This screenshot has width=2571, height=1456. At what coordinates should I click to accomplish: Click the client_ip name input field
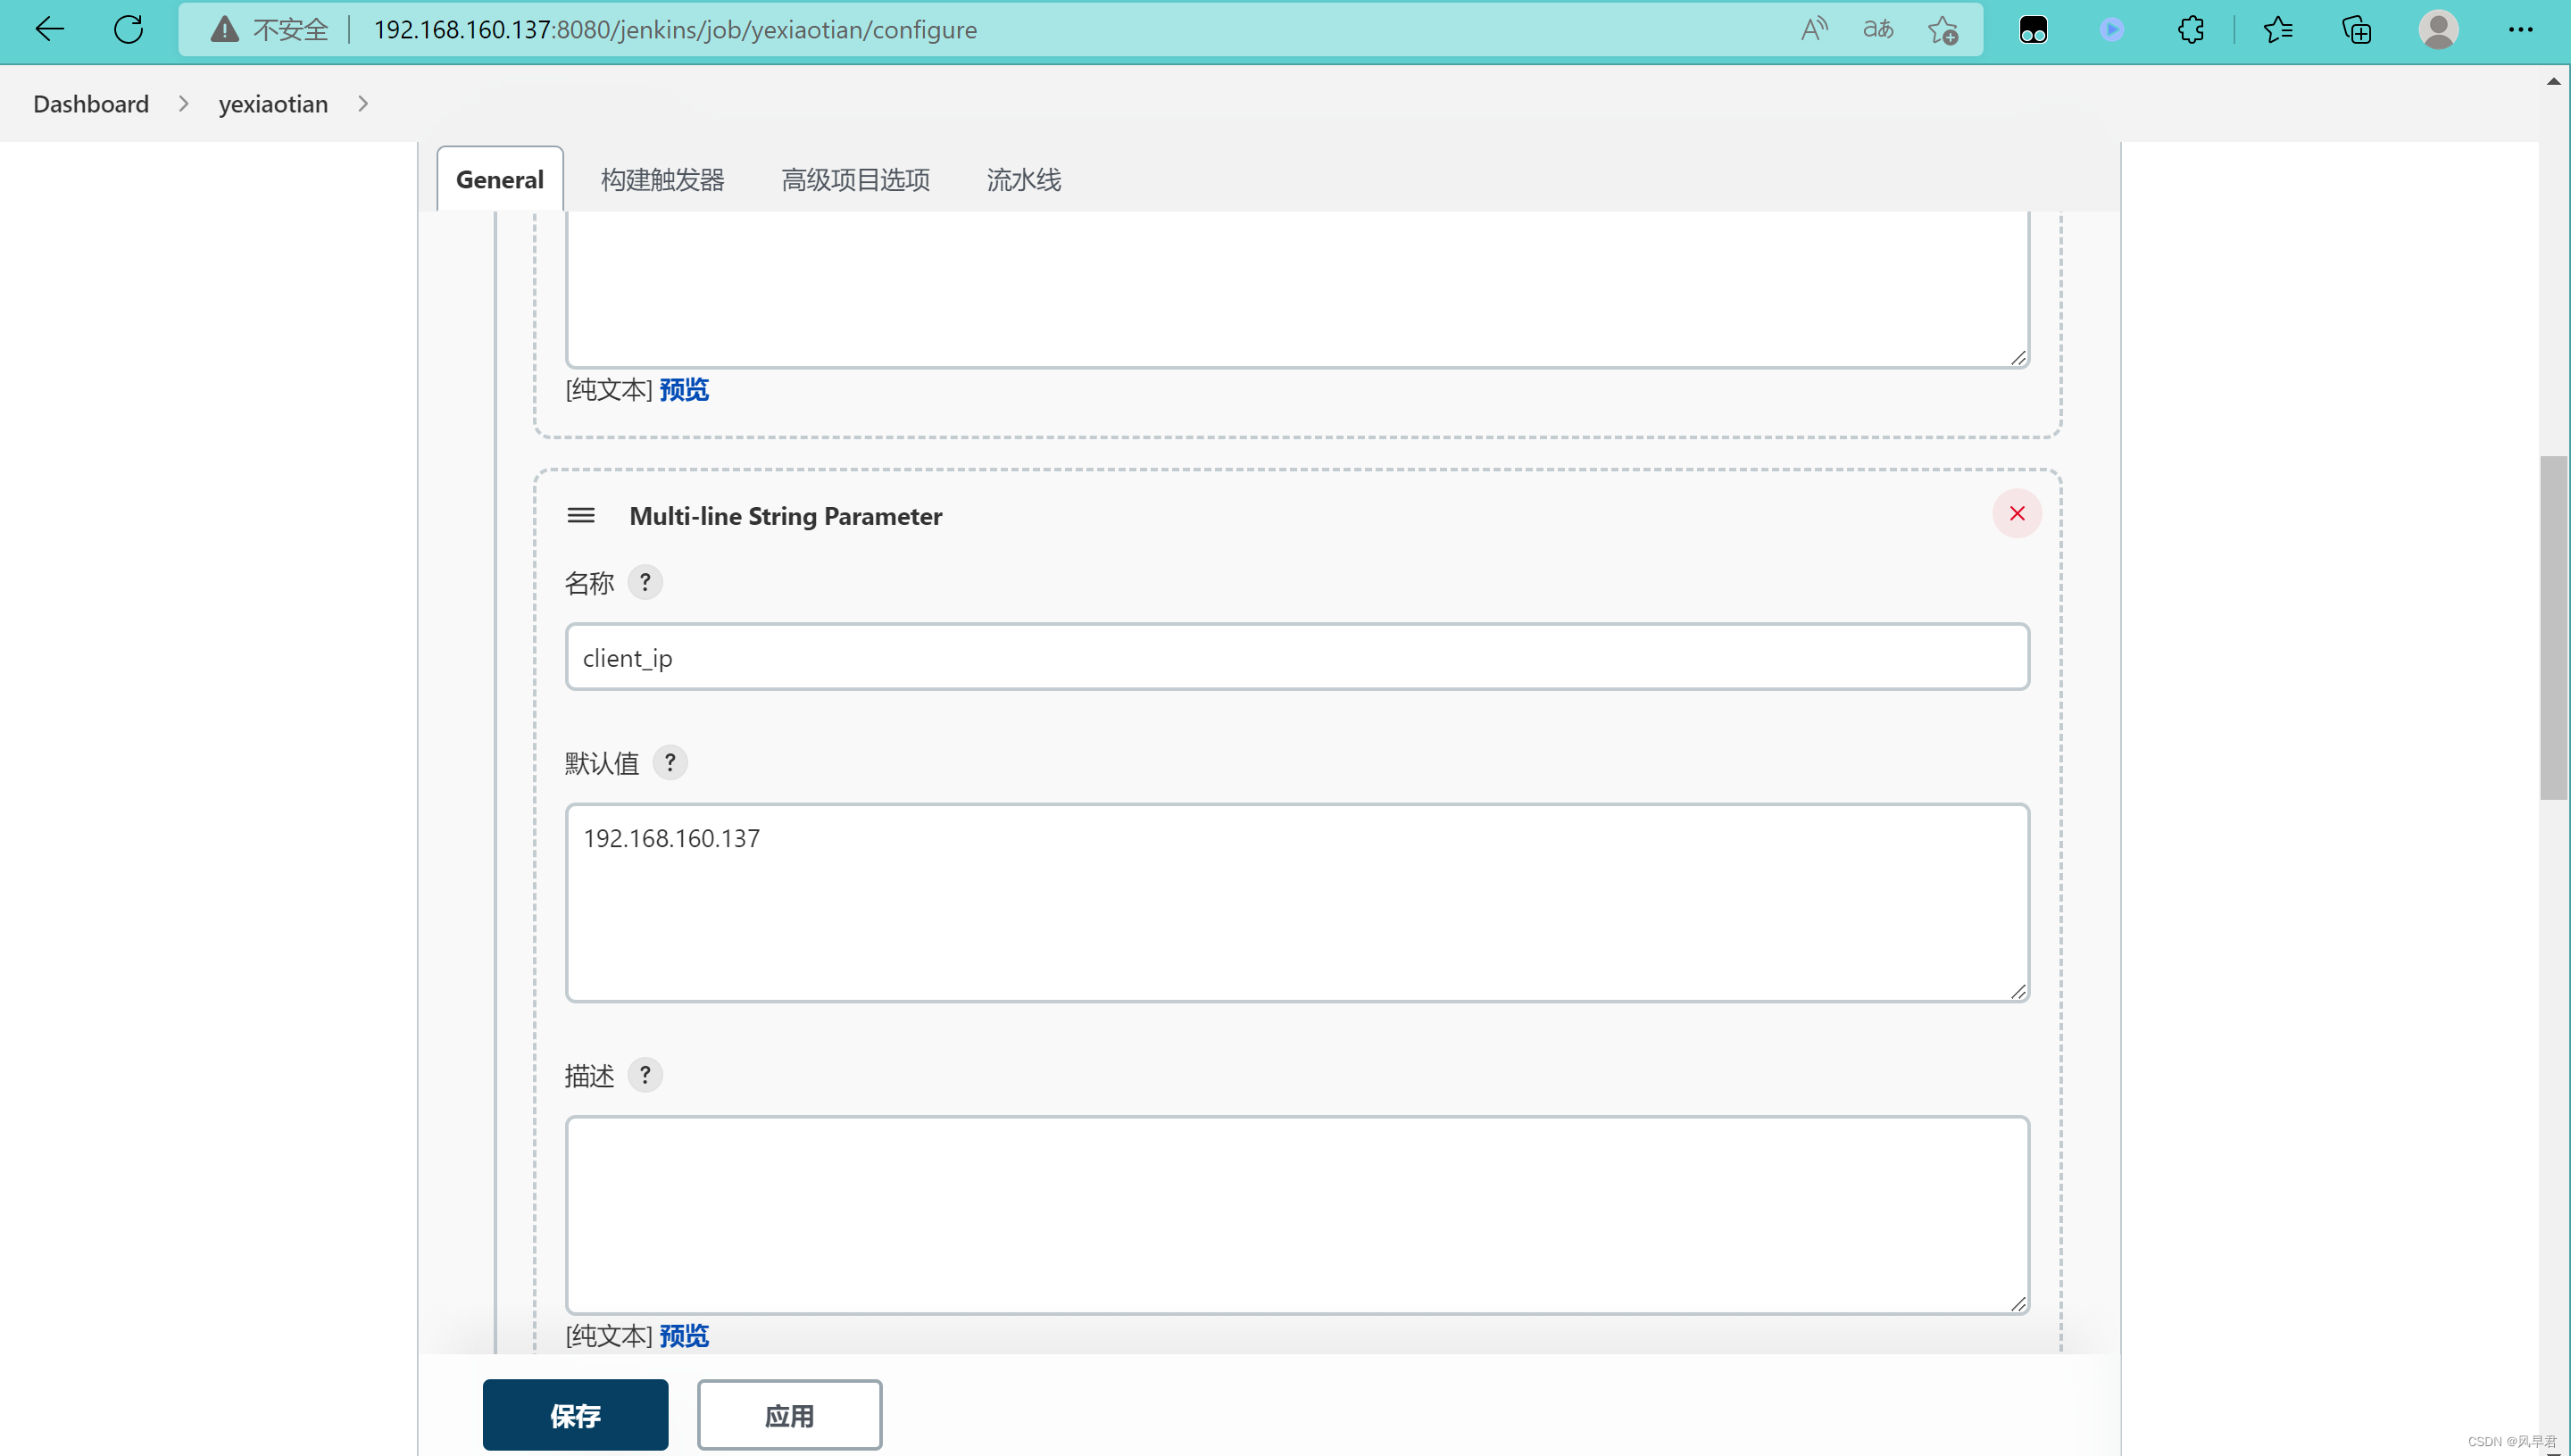coord(1297,657)
